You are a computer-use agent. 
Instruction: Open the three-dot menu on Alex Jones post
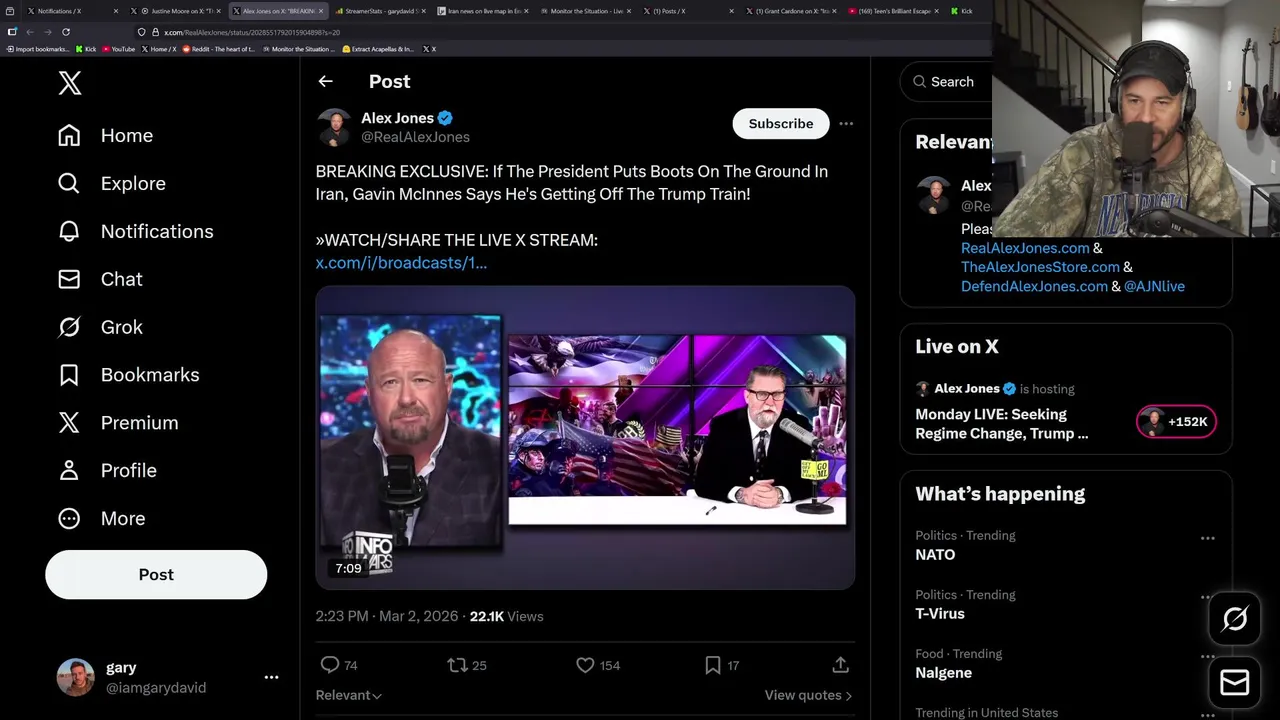846,123
